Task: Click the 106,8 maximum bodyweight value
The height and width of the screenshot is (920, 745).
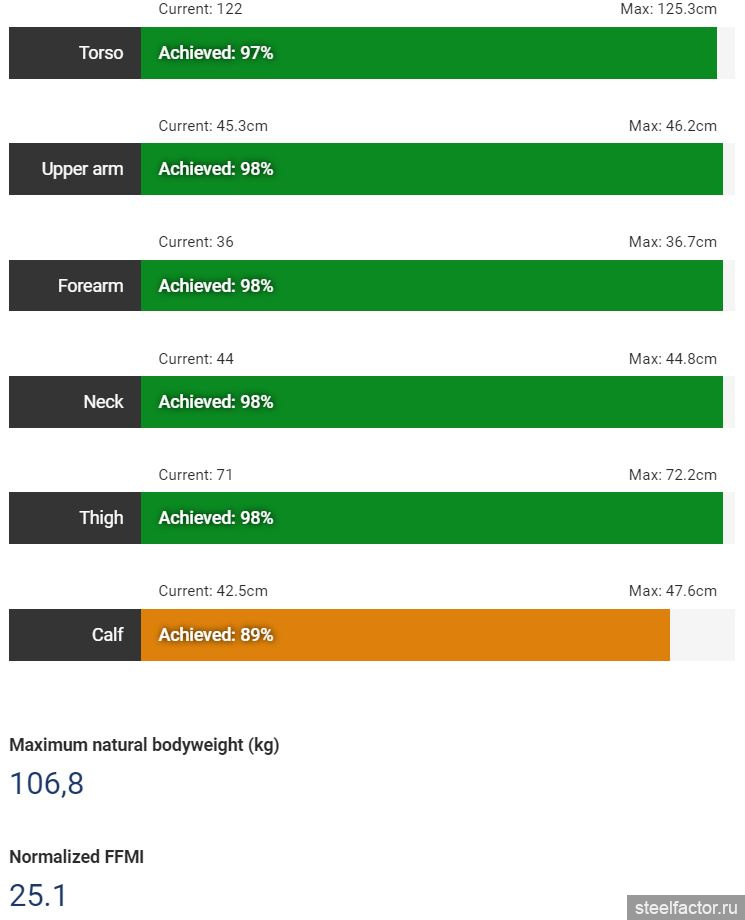Action: [x=47, y=784]
